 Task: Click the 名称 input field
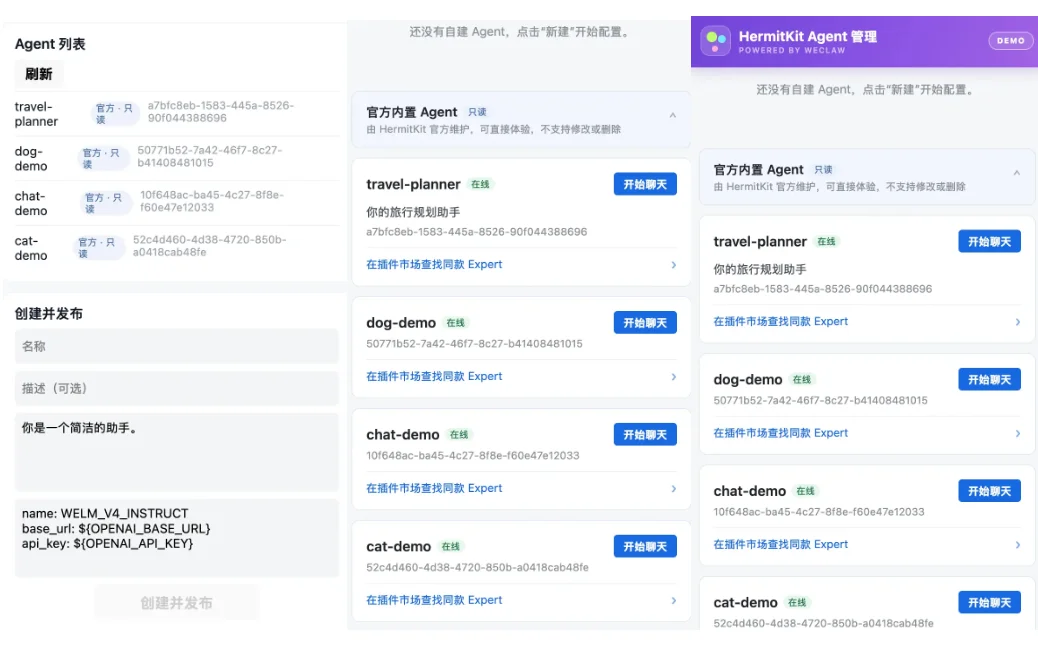[x=177, y=346]
